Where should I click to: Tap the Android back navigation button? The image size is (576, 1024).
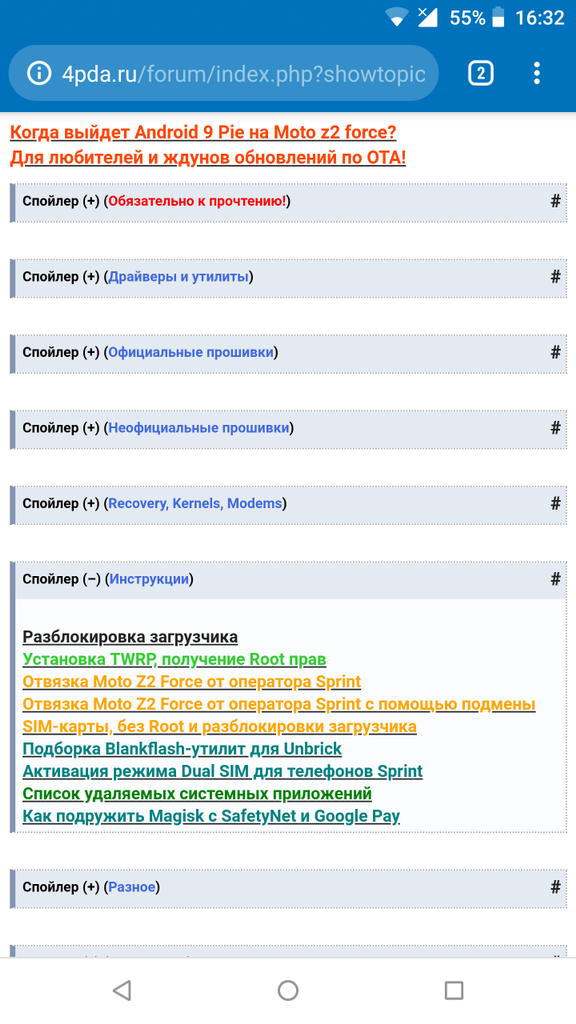(x=122, y=990)
